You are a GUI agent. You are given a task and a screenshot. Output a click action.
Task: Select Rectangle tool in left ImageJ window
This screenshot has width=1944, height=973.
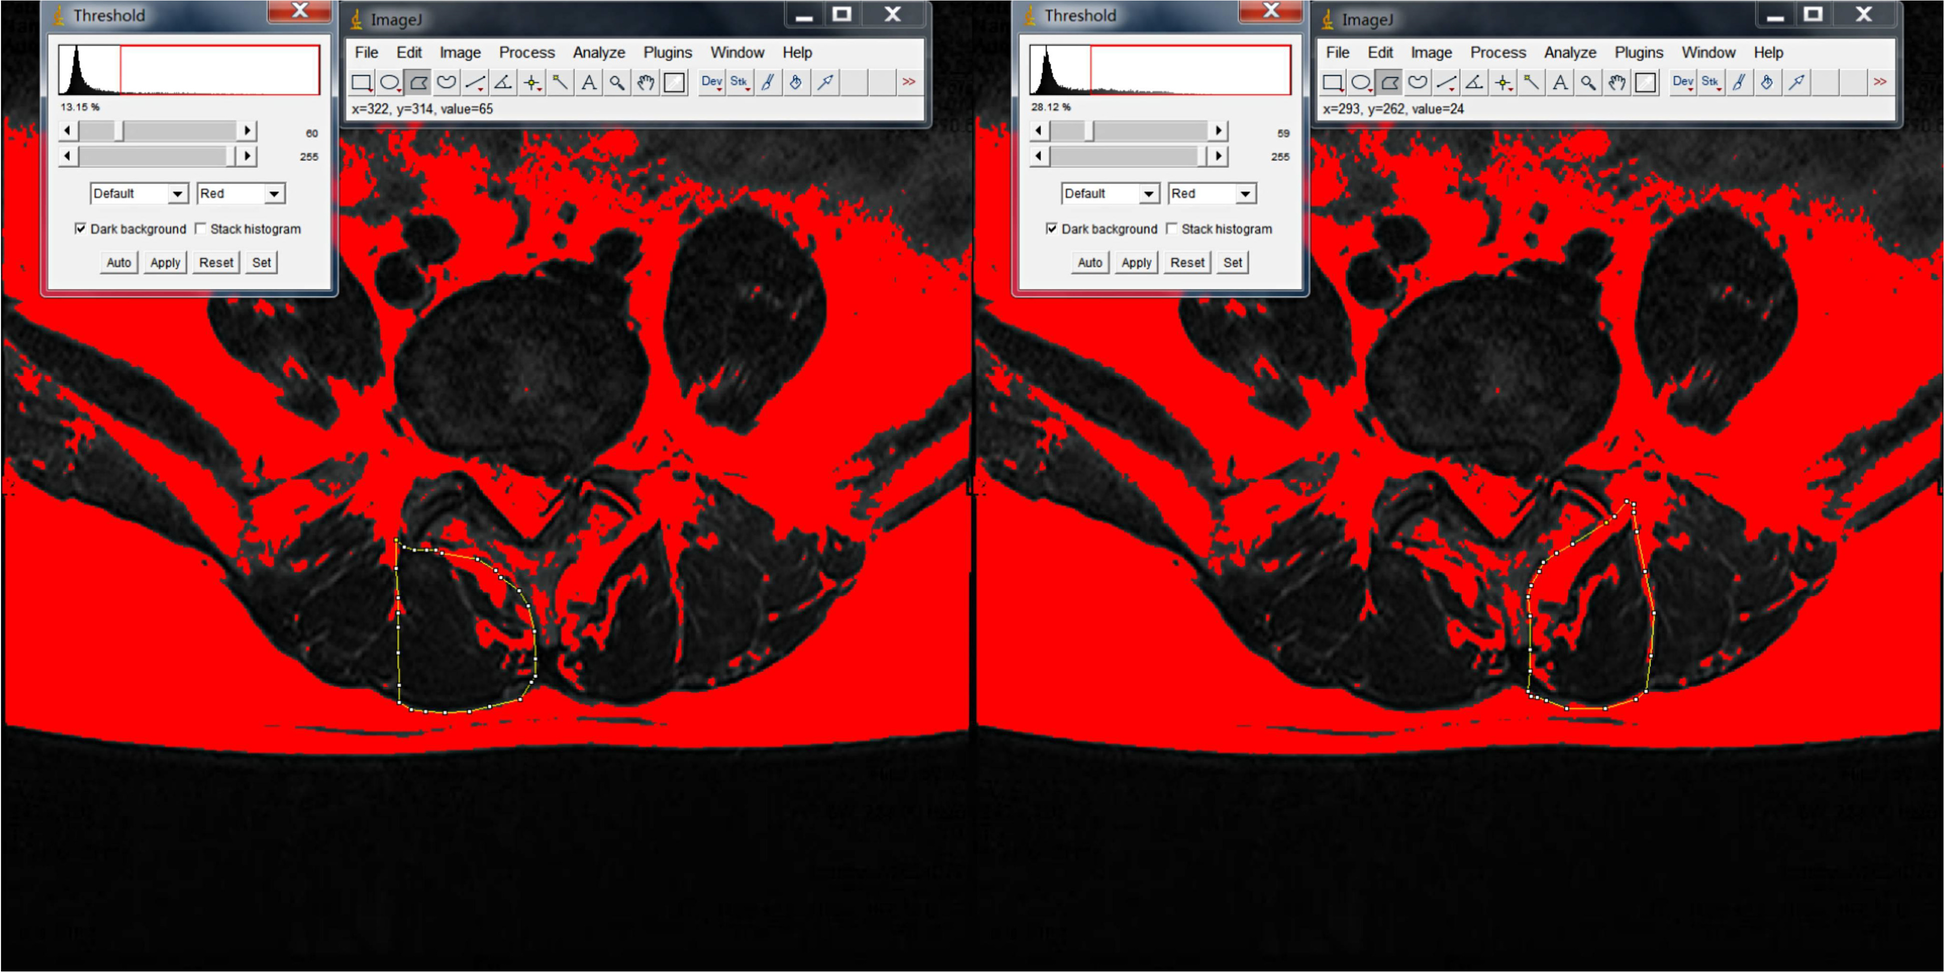[x=362, y=83]
